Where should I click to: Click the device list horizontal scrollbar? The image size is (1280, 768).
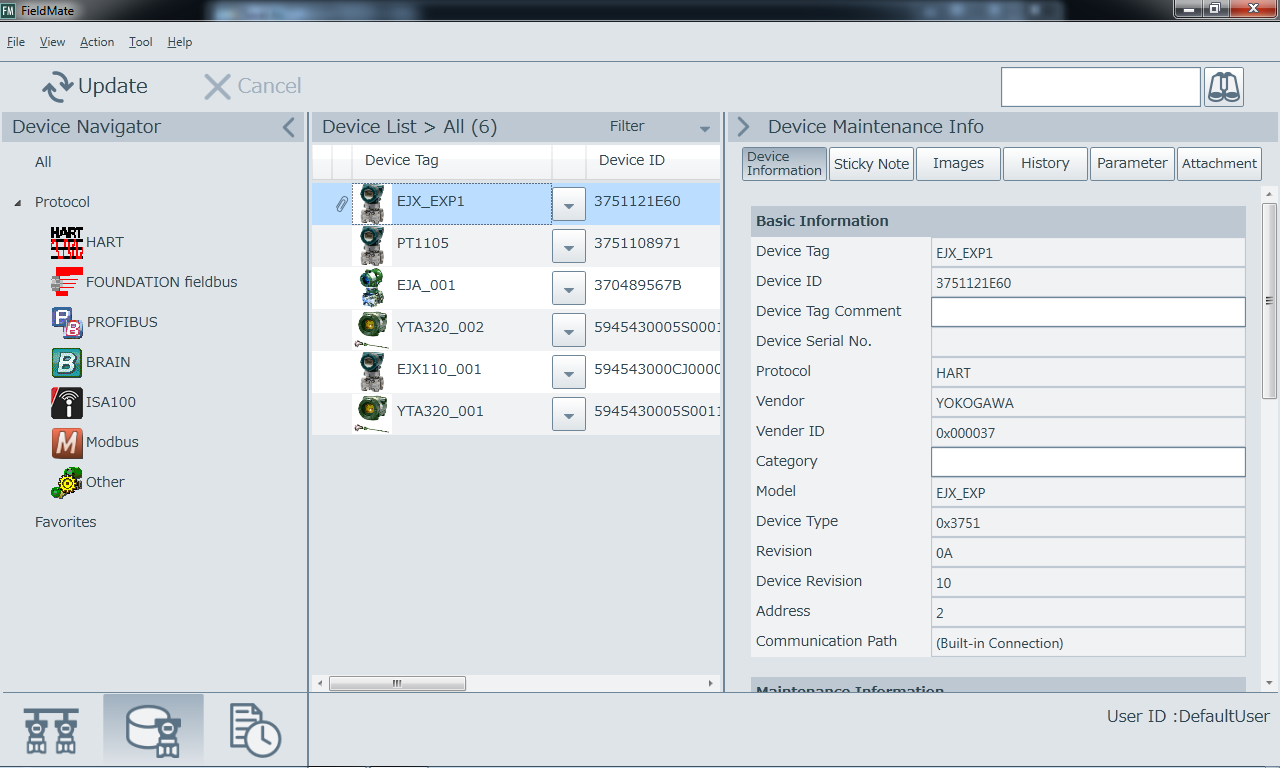tap(397, 684)
